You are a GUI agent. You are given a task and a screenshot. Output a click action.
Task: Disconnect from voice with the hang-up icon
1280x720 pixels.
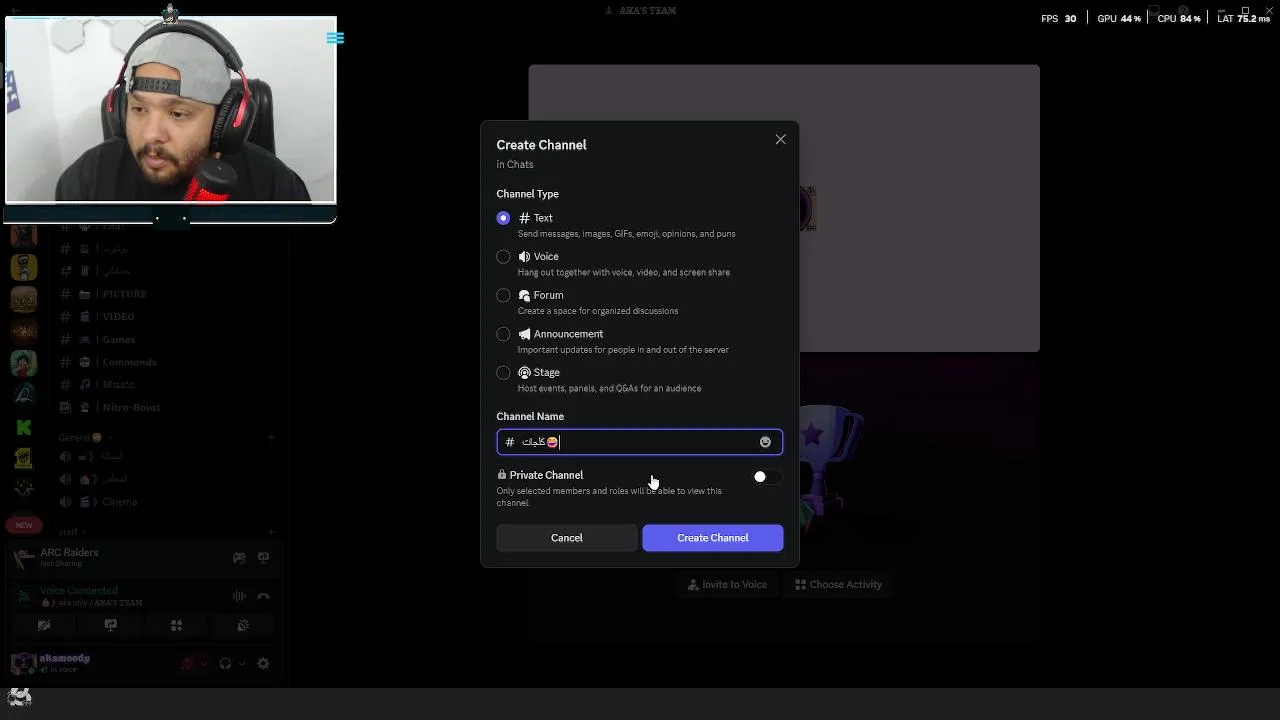coord(263,596)
